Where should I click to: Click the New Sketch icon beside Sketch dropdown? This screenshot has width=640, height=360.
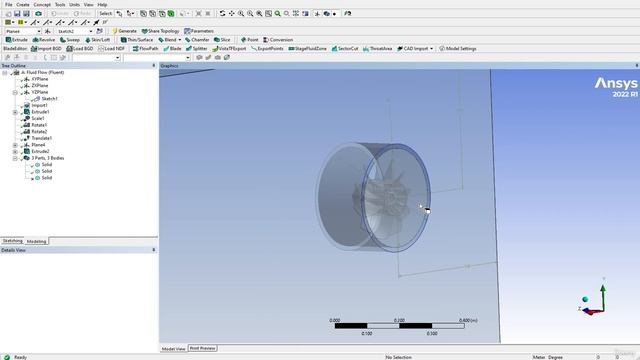(x=100, y=31)
